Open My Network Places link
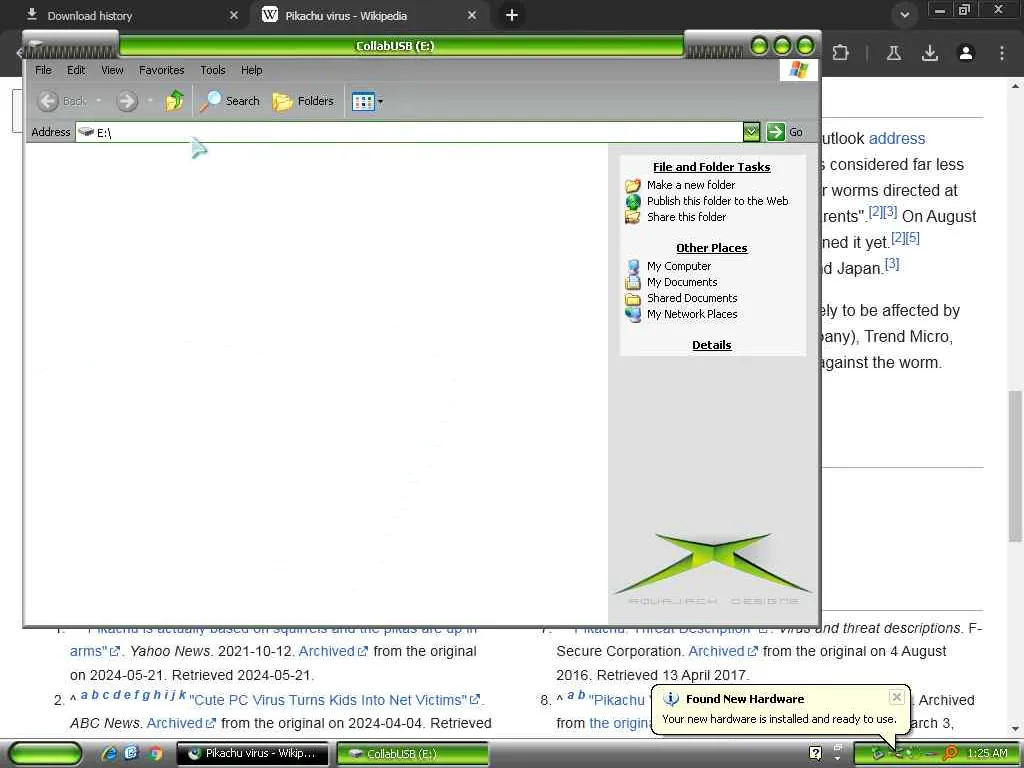This screenshot has width=1024, height=768. coord(692,314)
